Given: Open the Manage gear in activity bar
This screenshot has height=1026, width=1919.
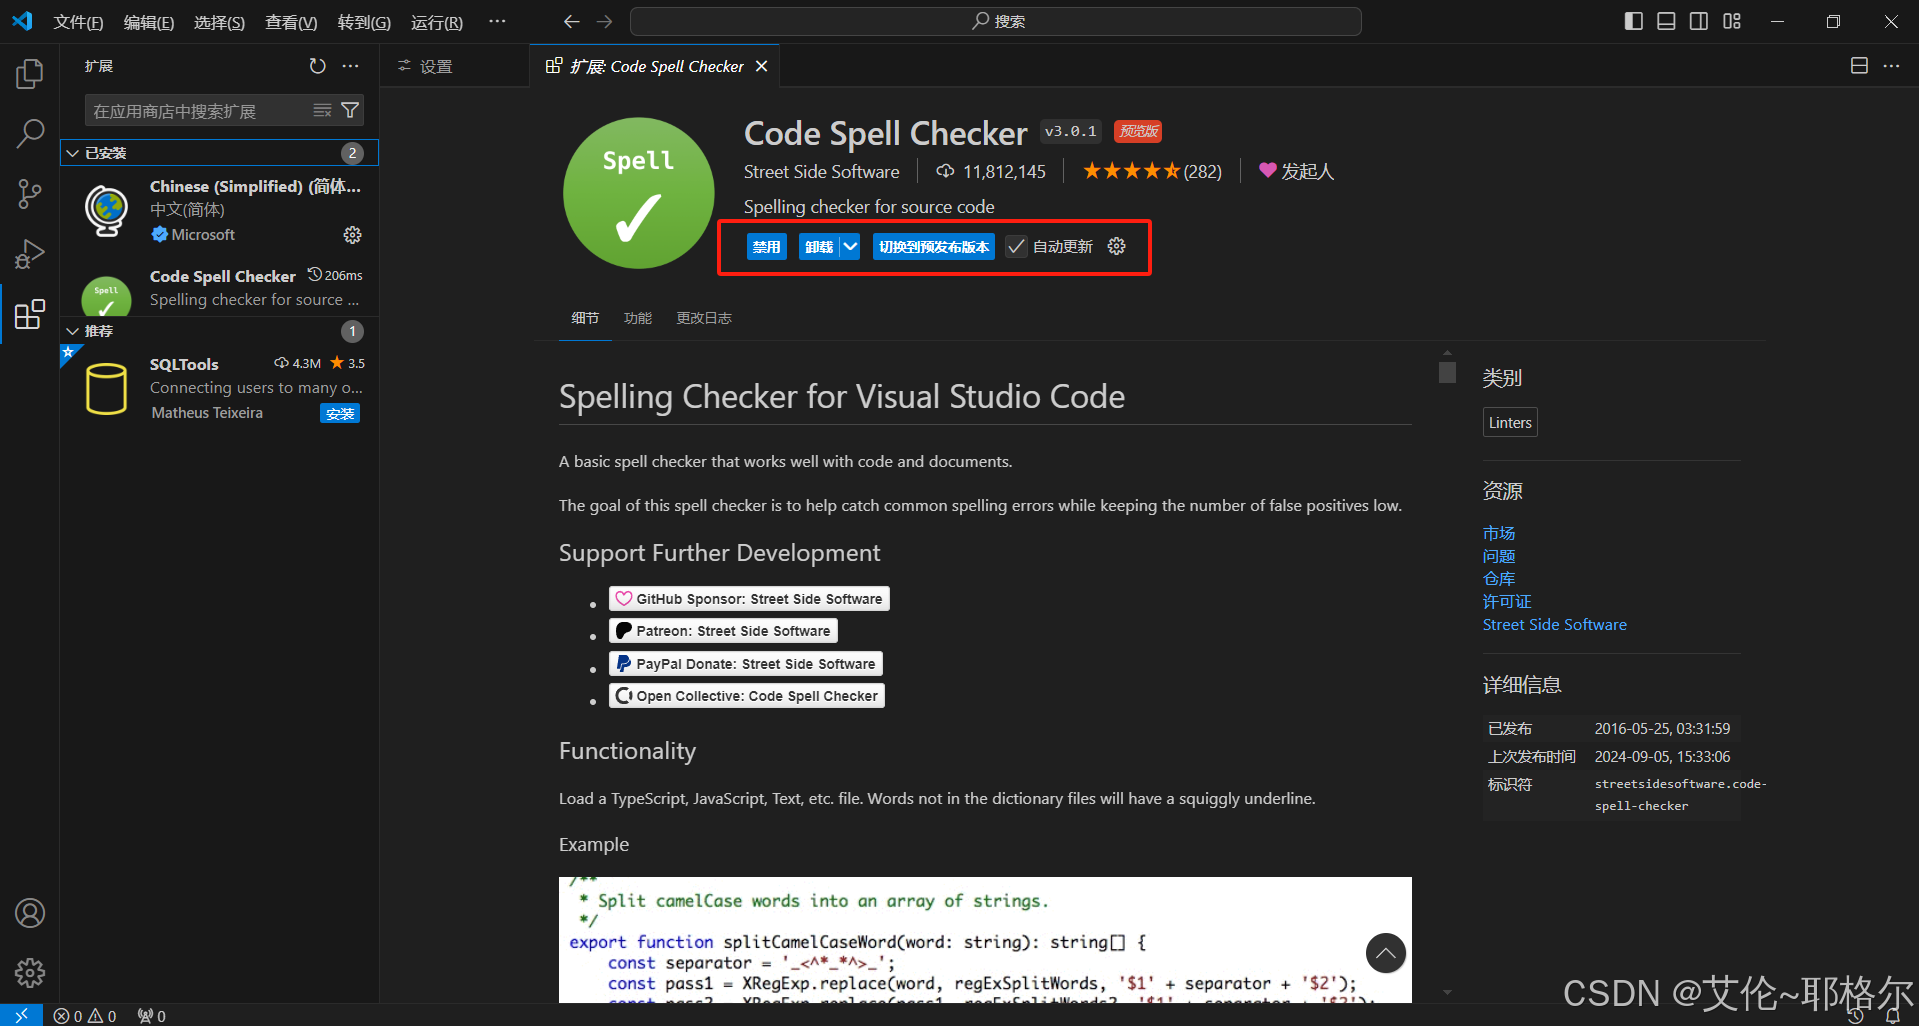Looking at the screenshot, I should click(30, 972).
